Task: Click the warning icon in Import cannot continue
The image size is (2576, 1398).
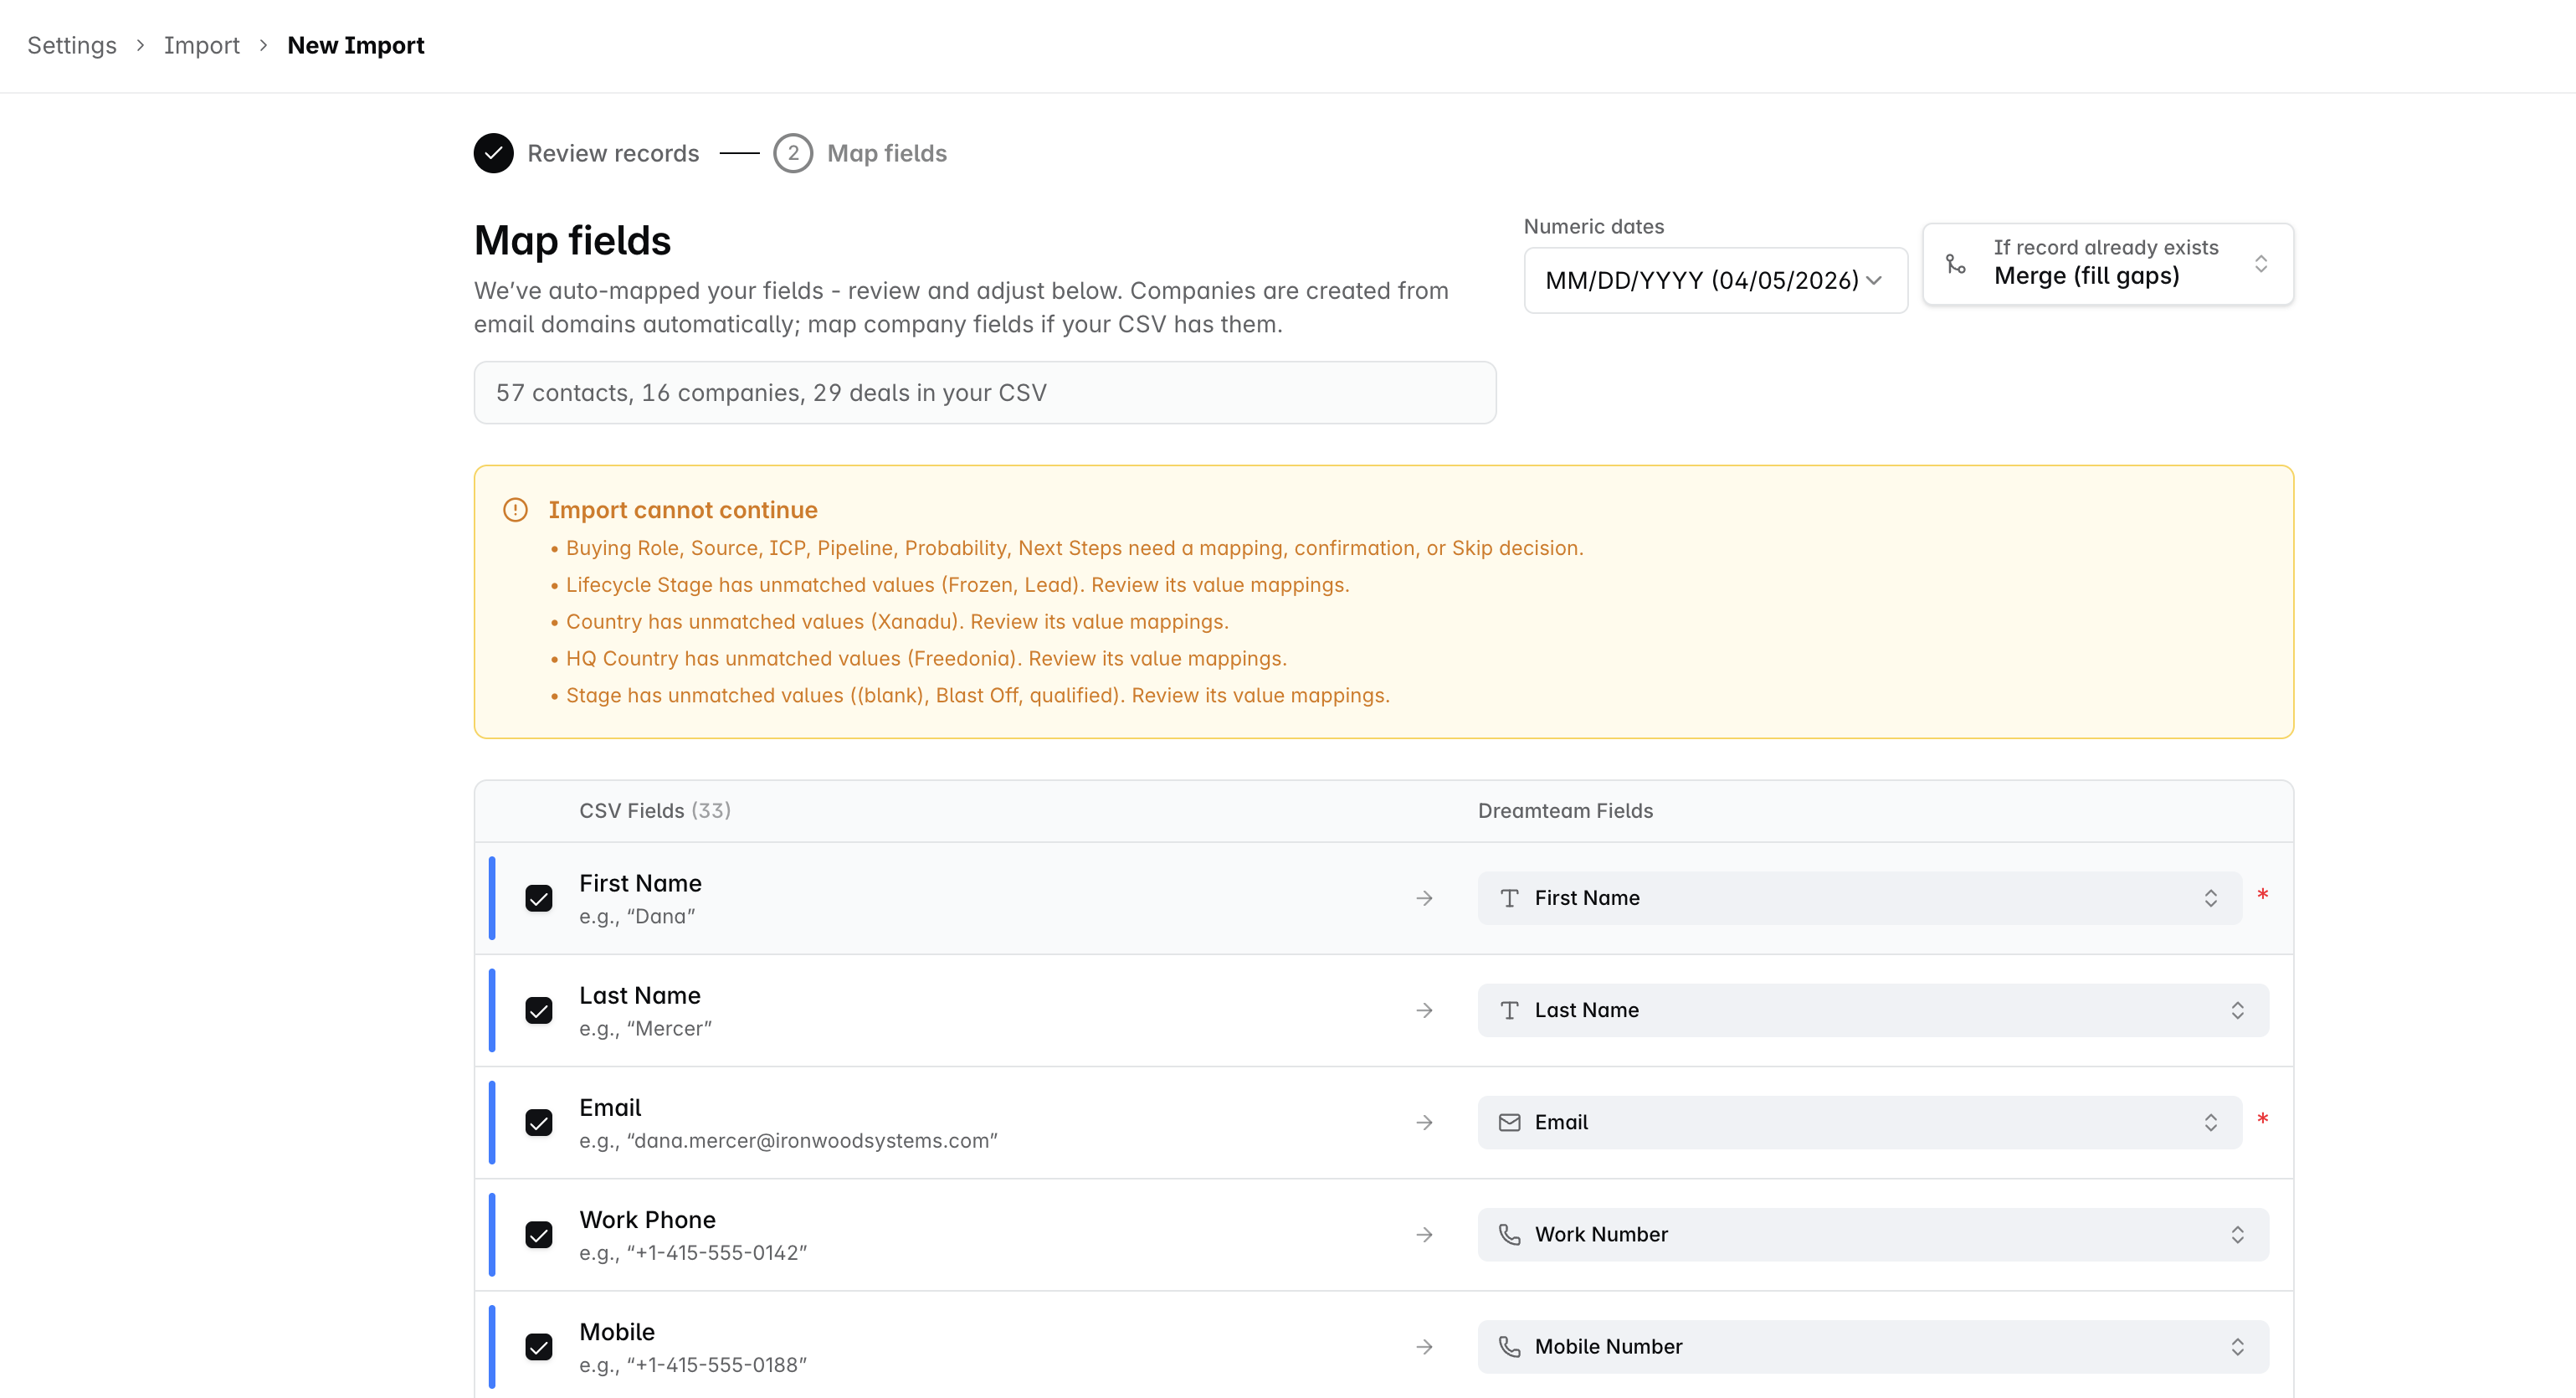Action: (515, 510)
